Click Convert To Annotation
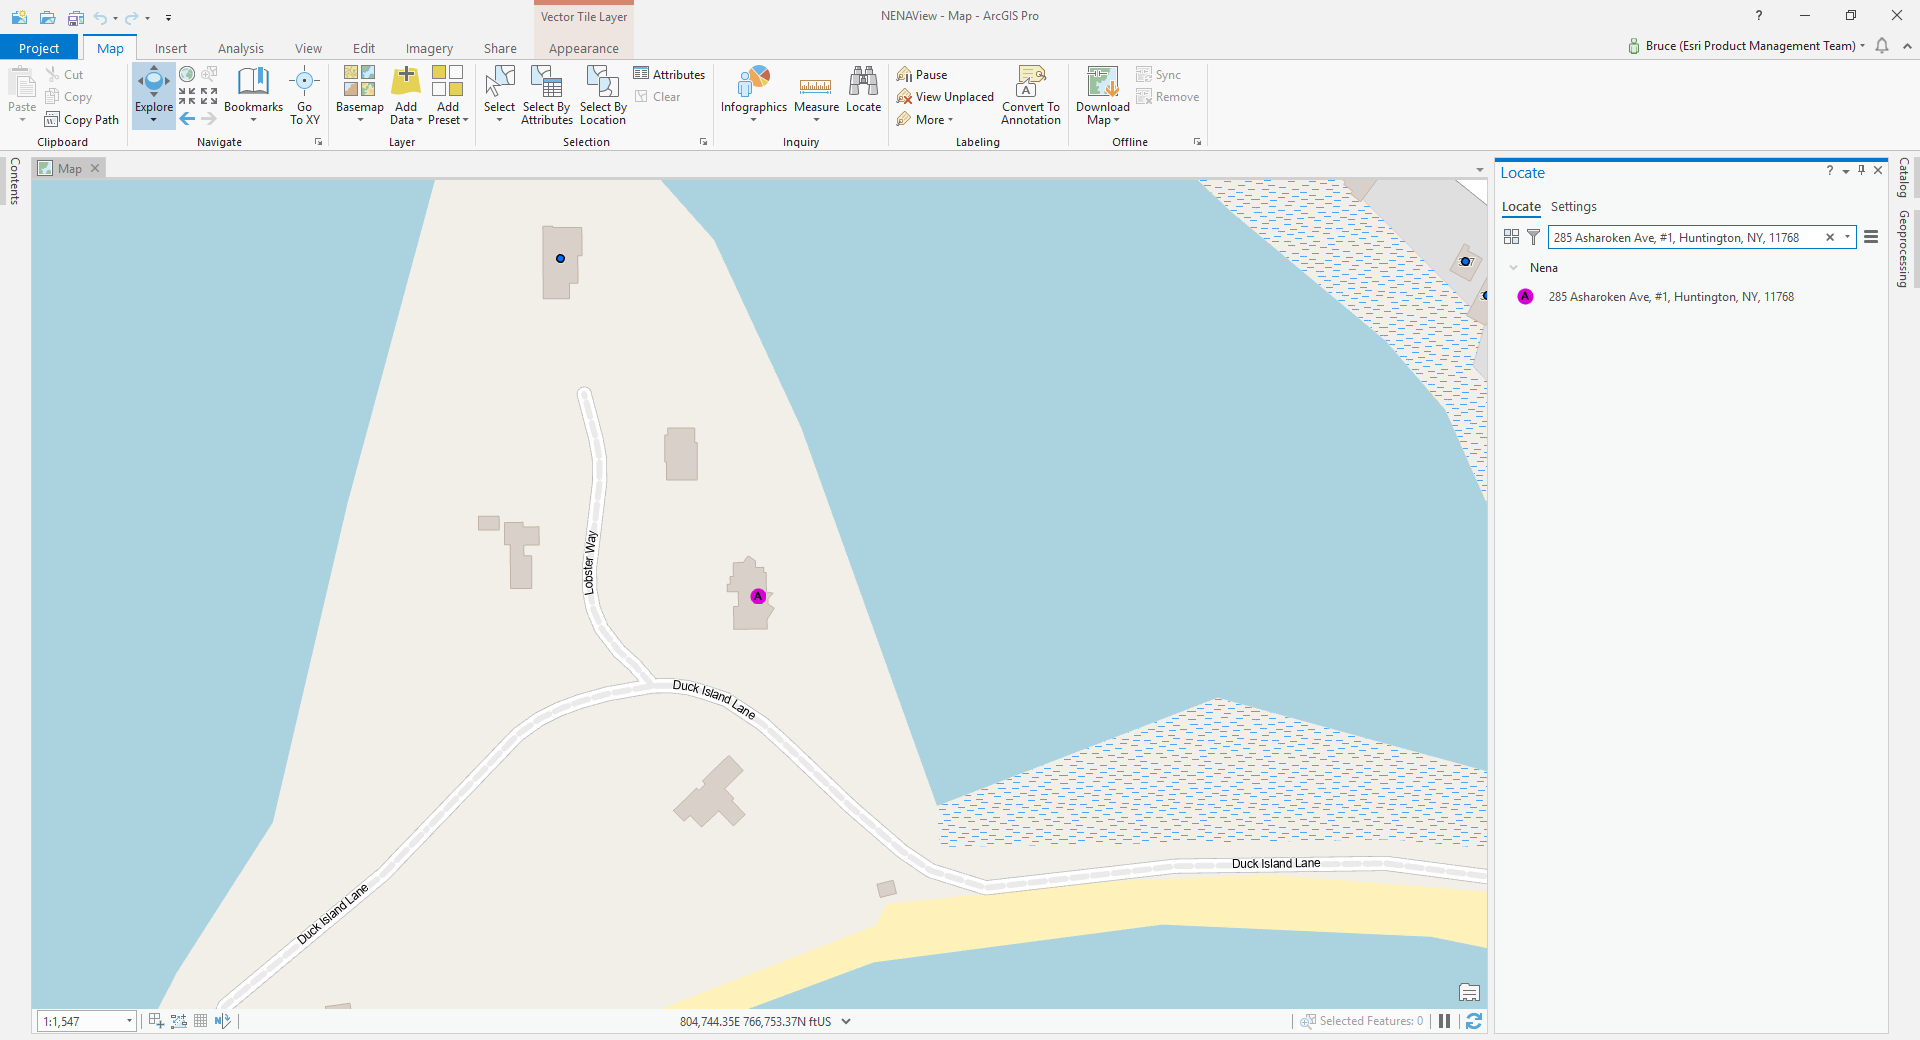This screenshot has height=1040, width=1920. [x=1031, y=95]
